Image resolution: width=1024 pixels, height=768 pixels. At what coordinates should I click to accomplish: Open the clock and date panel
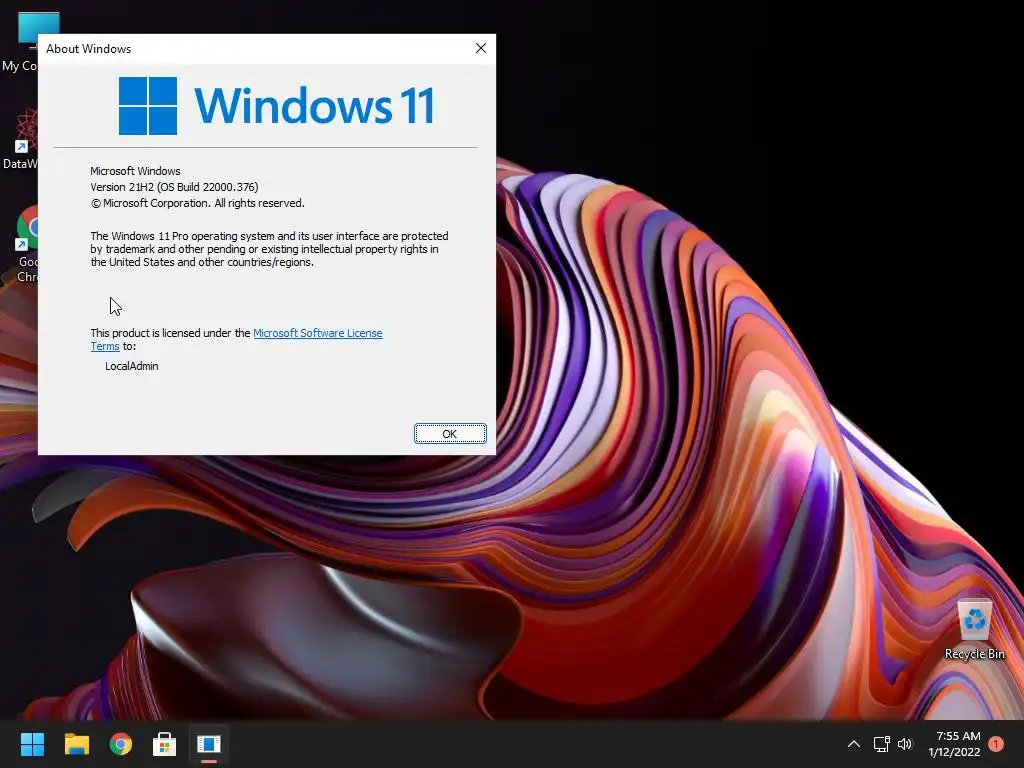tap(955, 744)
